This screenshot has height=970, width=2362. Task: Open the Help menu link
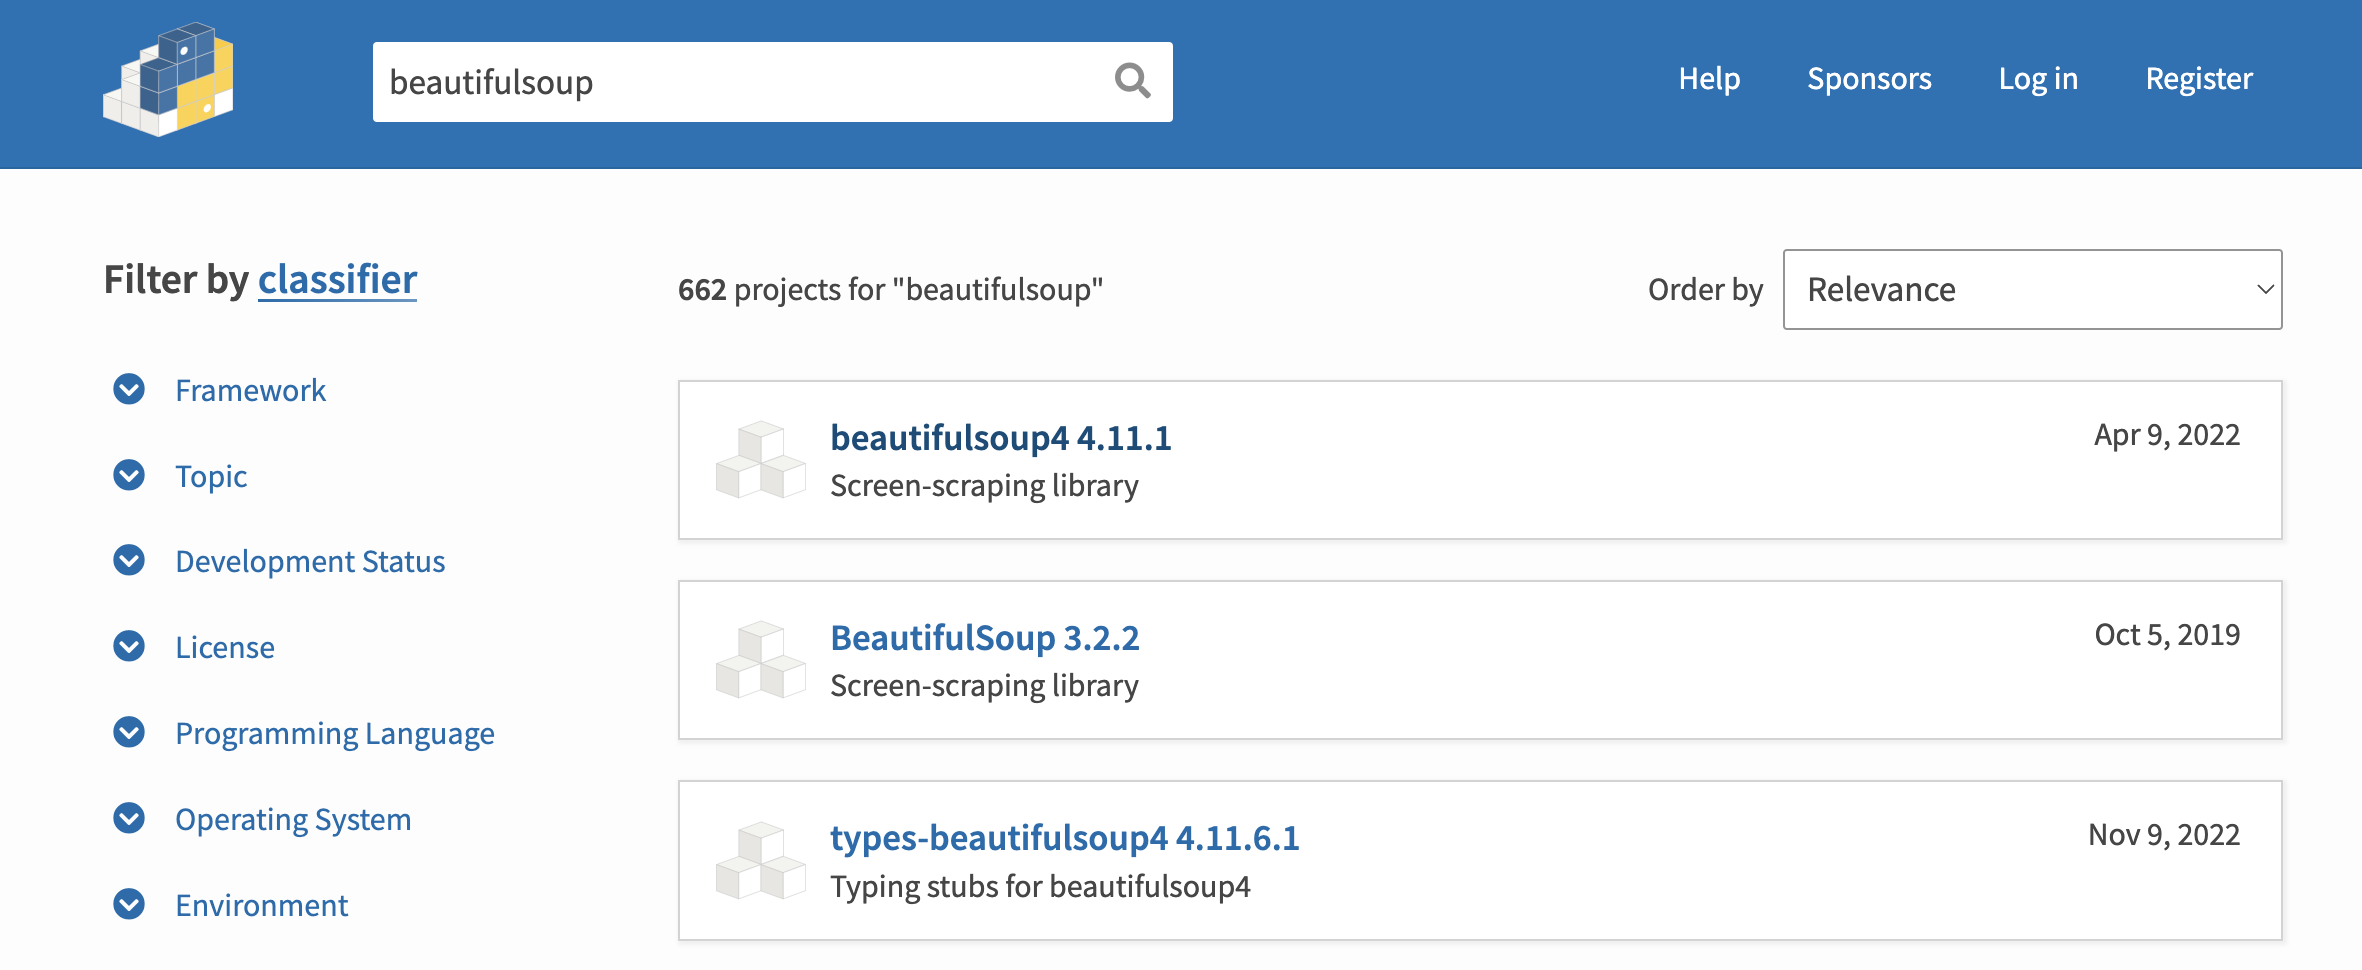coord(1709,79)
